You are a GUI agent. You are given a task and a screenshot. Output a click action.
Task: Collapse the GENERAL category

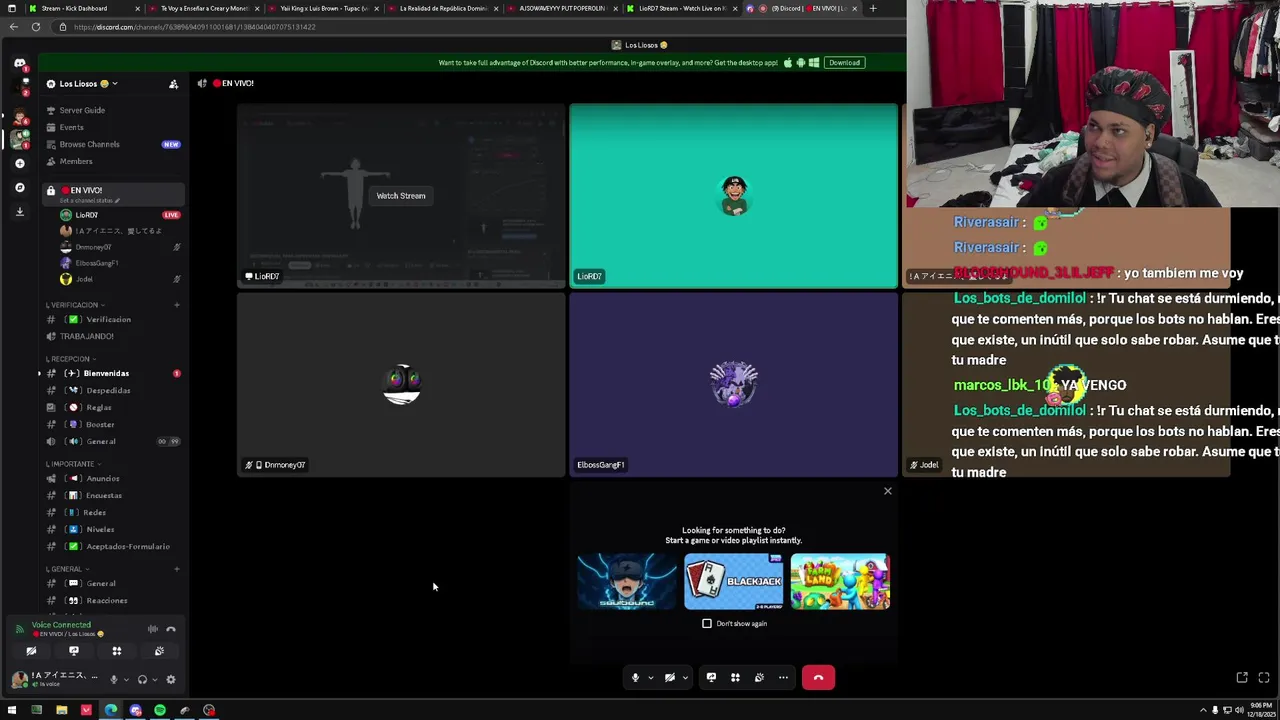click(x=66, y=569)
